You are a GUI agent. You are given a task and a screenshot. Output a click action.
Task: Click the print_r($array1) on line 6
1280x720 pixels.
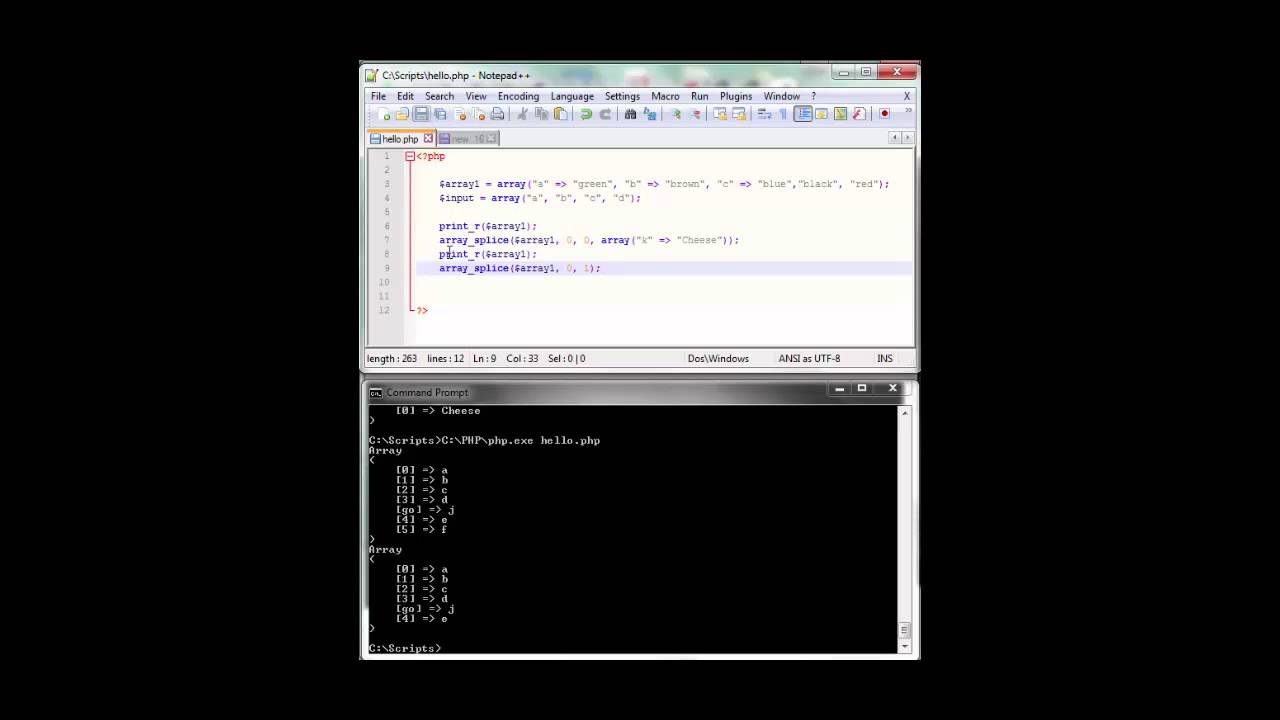pos(488,226)
